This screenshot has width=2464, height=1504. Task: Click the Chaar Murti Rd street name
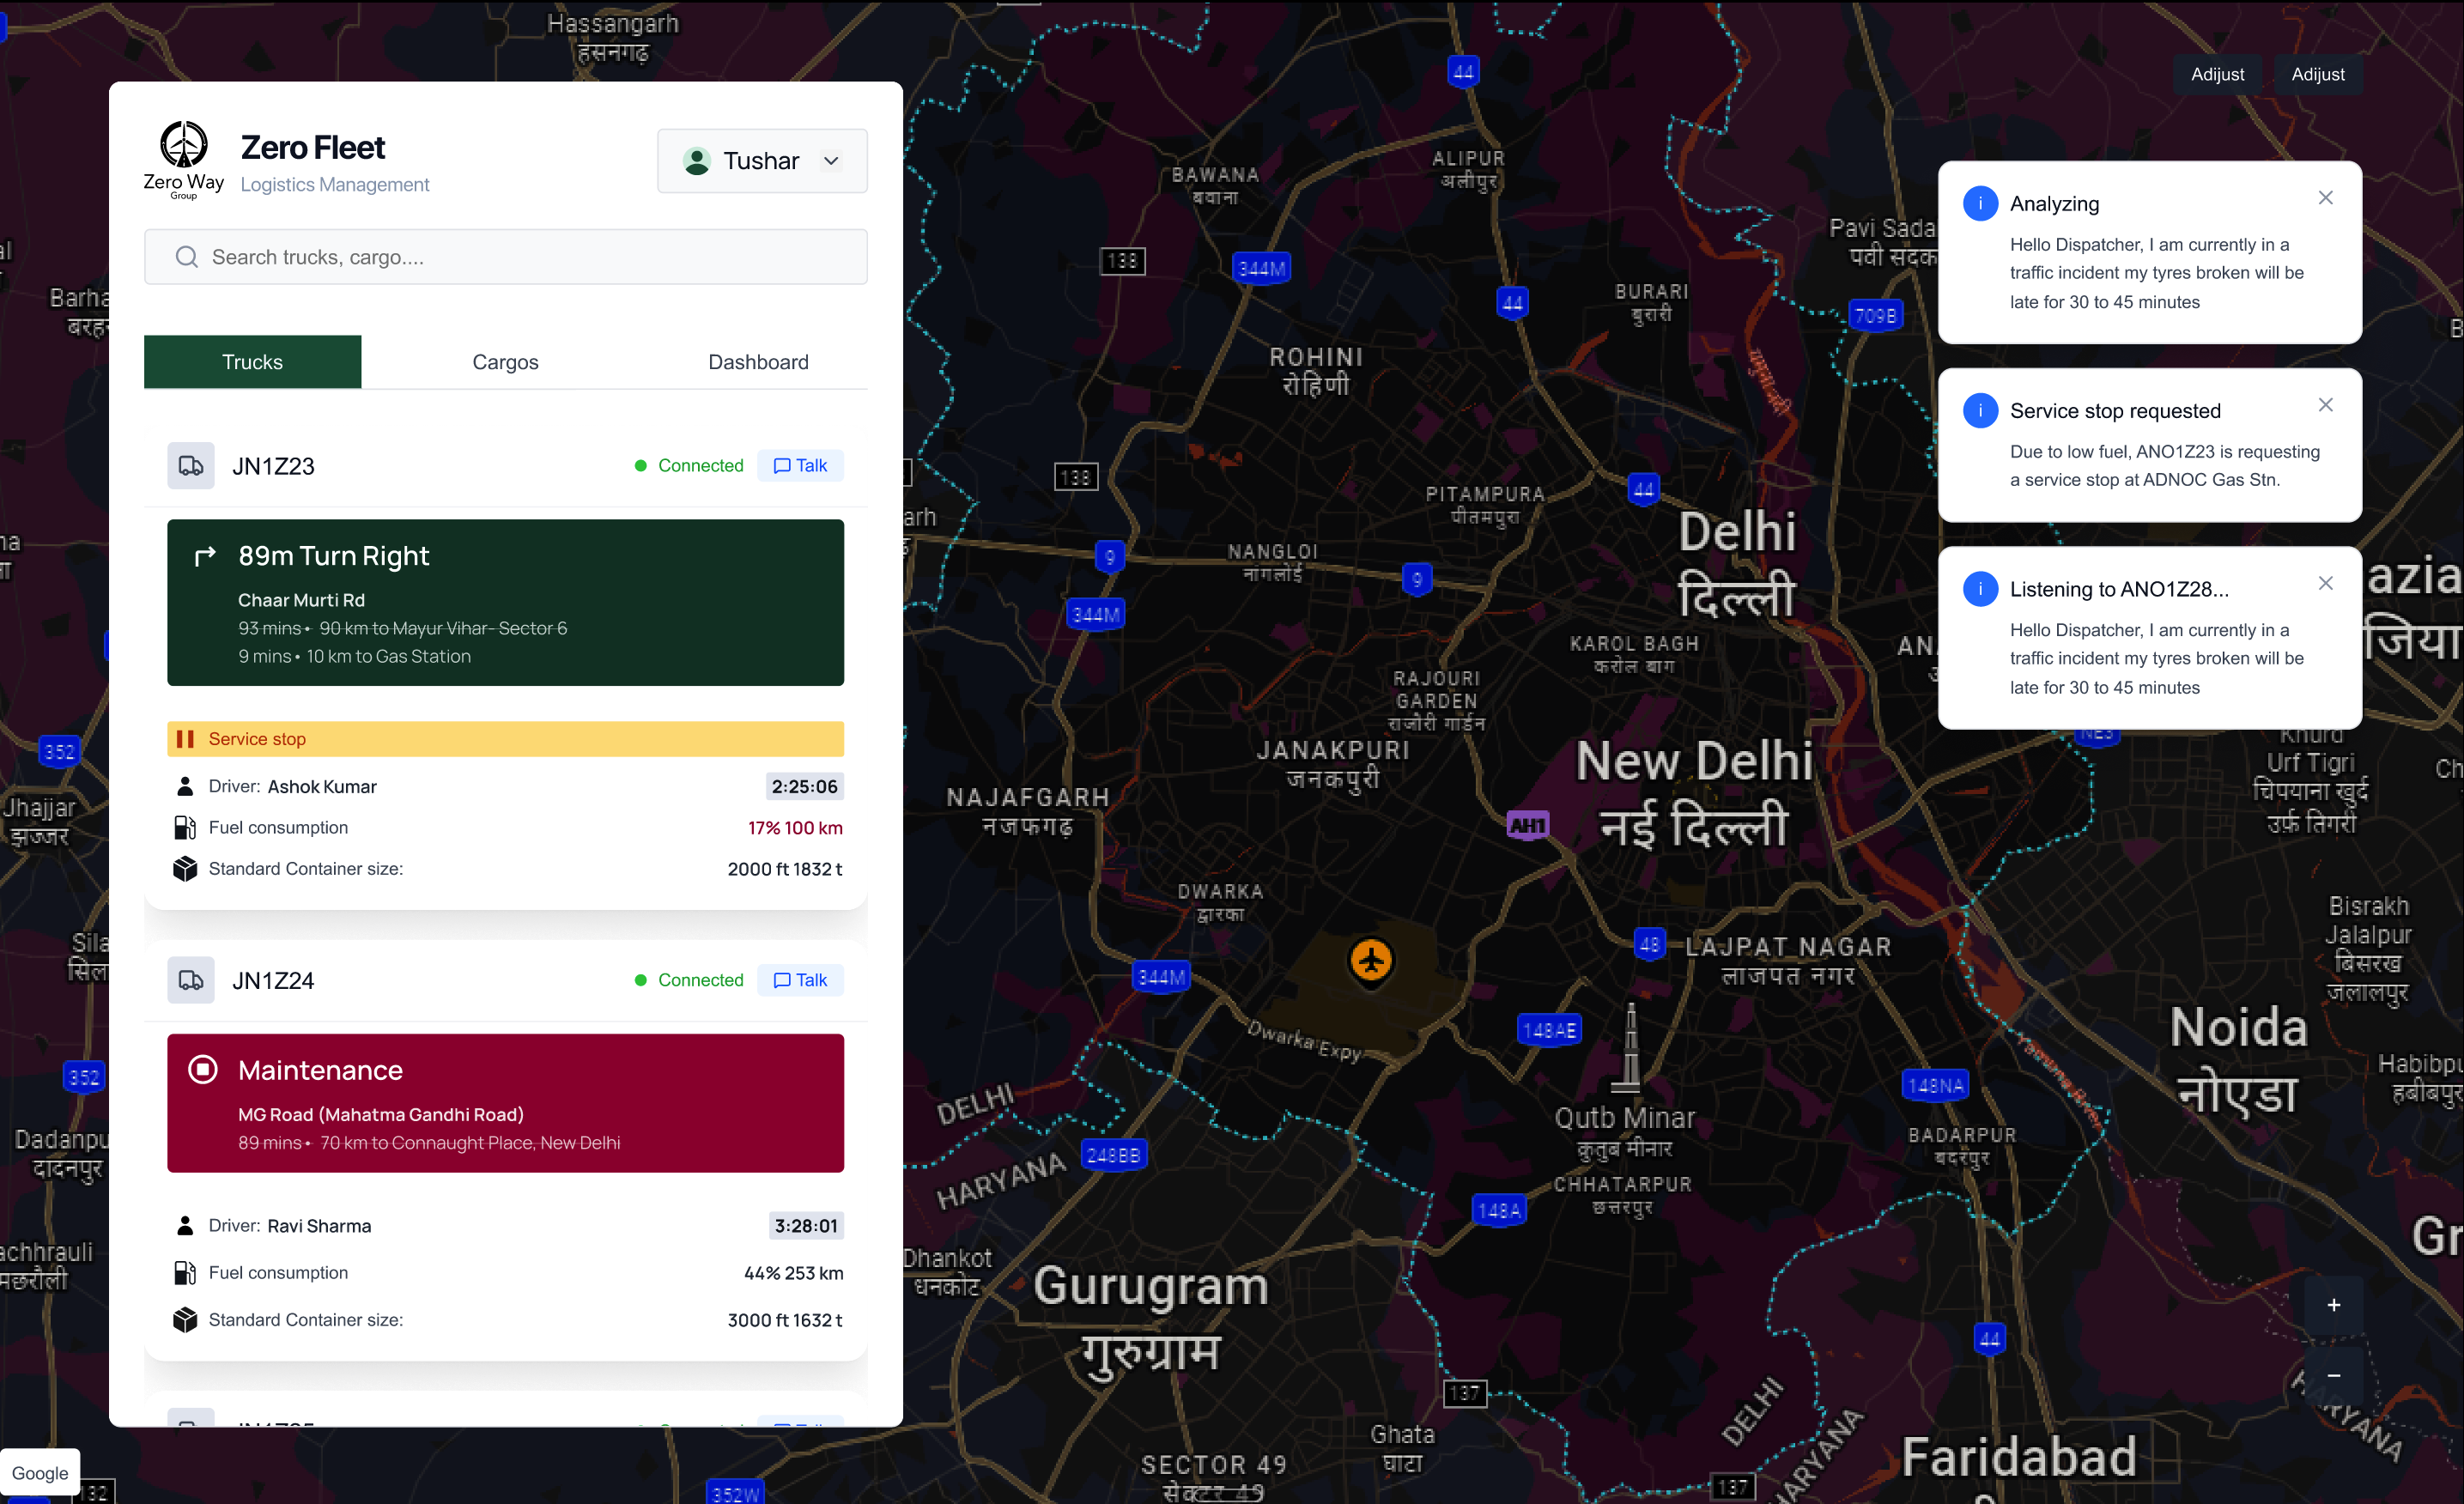[x=301, y=600]
